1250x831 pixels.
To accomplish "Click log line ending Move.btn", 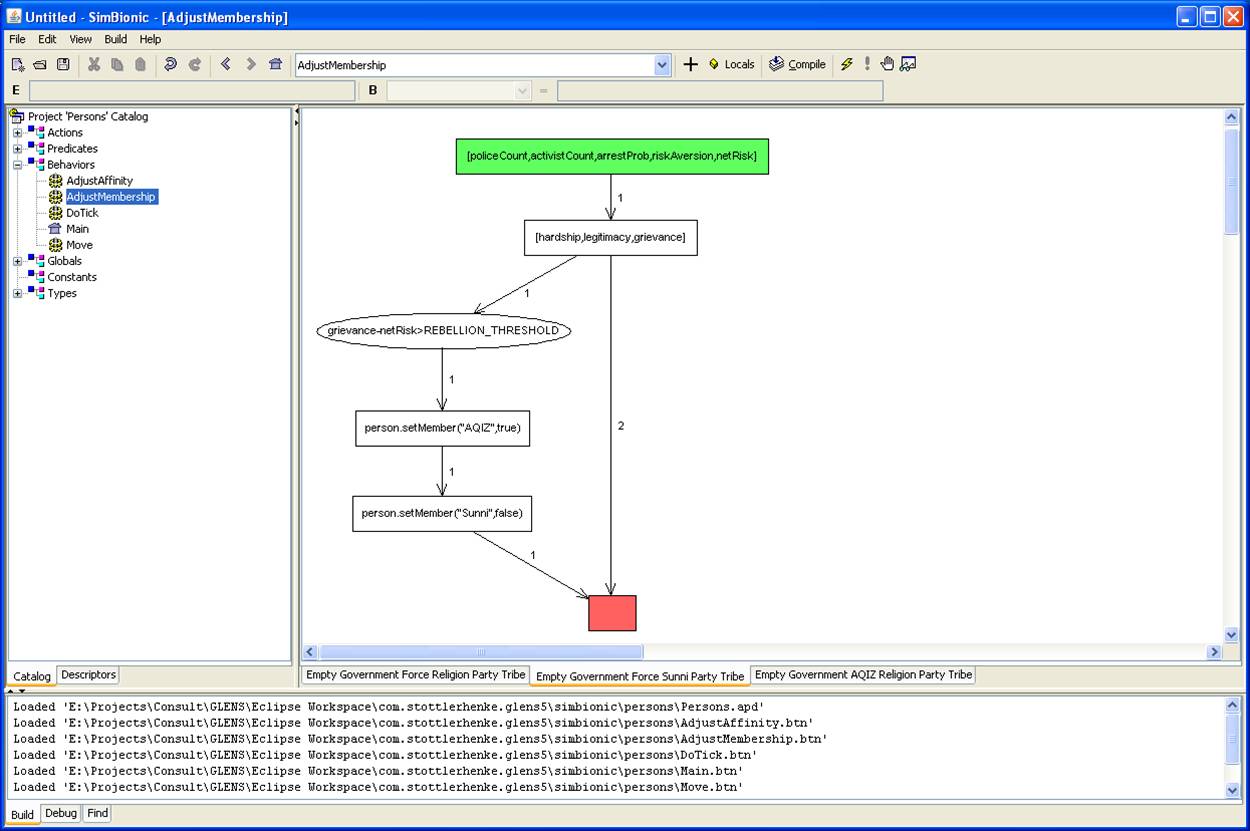I will [378, 787].
